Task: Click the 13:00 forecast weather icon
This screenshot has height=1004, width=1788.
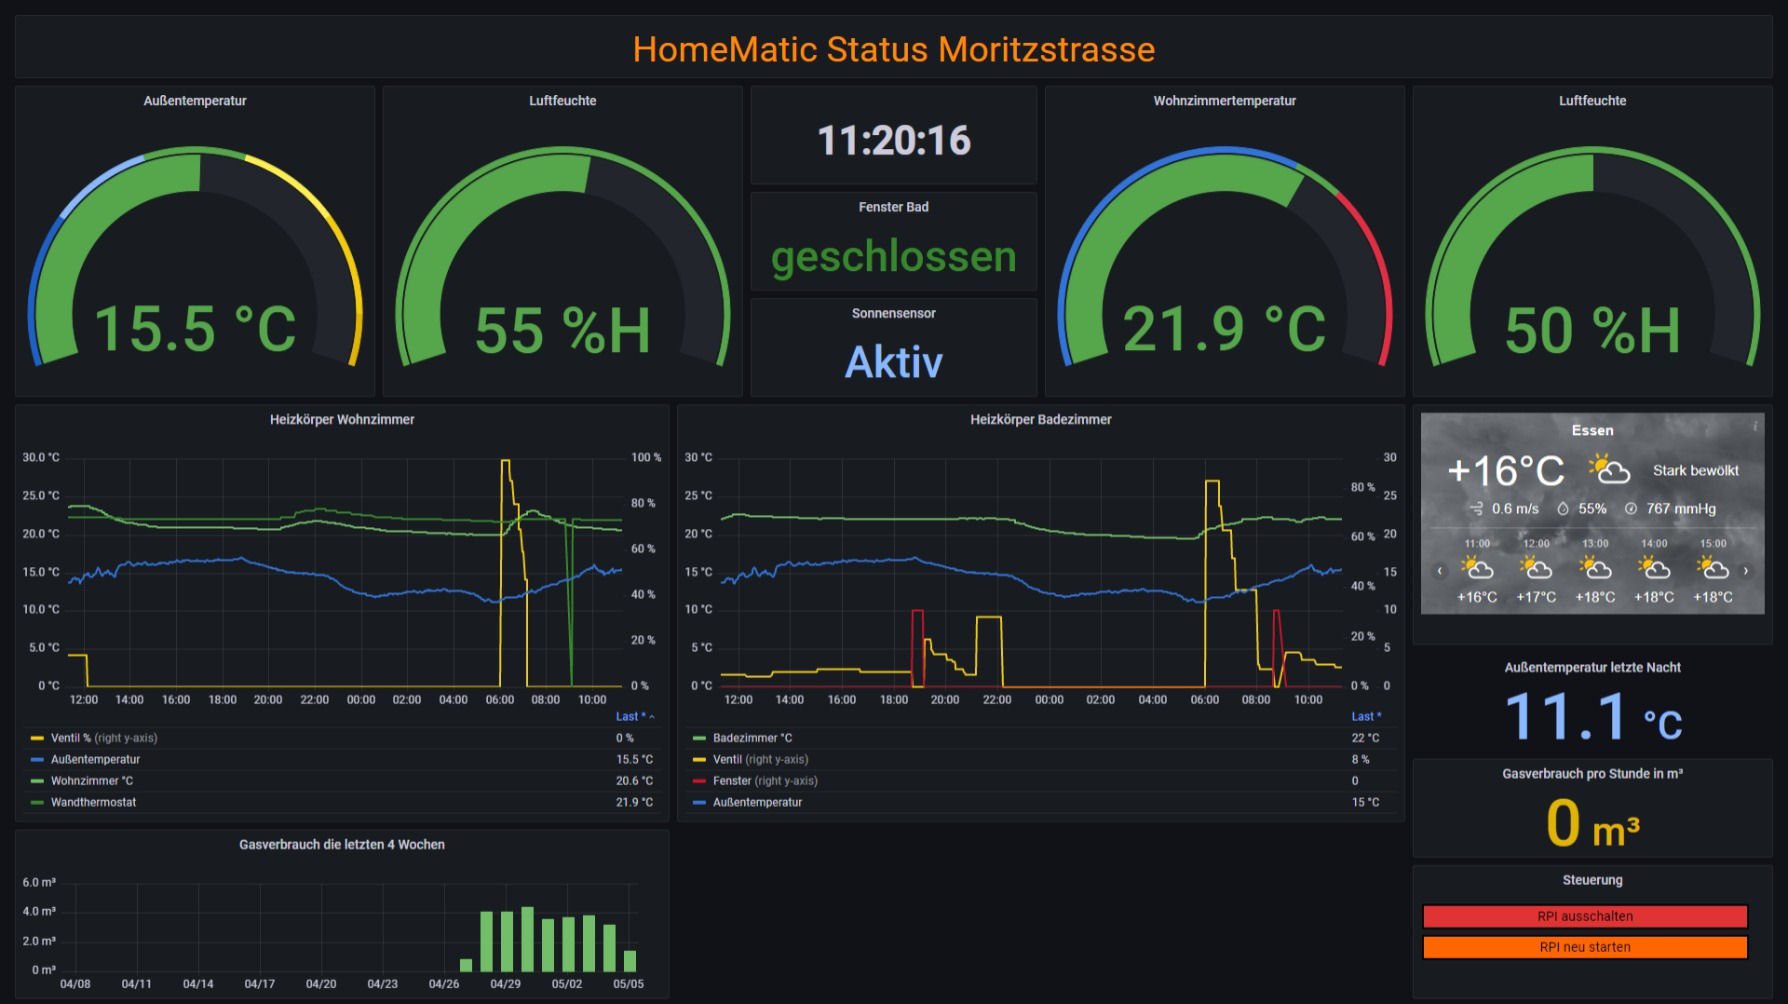Action: [x=1595, y=569]
